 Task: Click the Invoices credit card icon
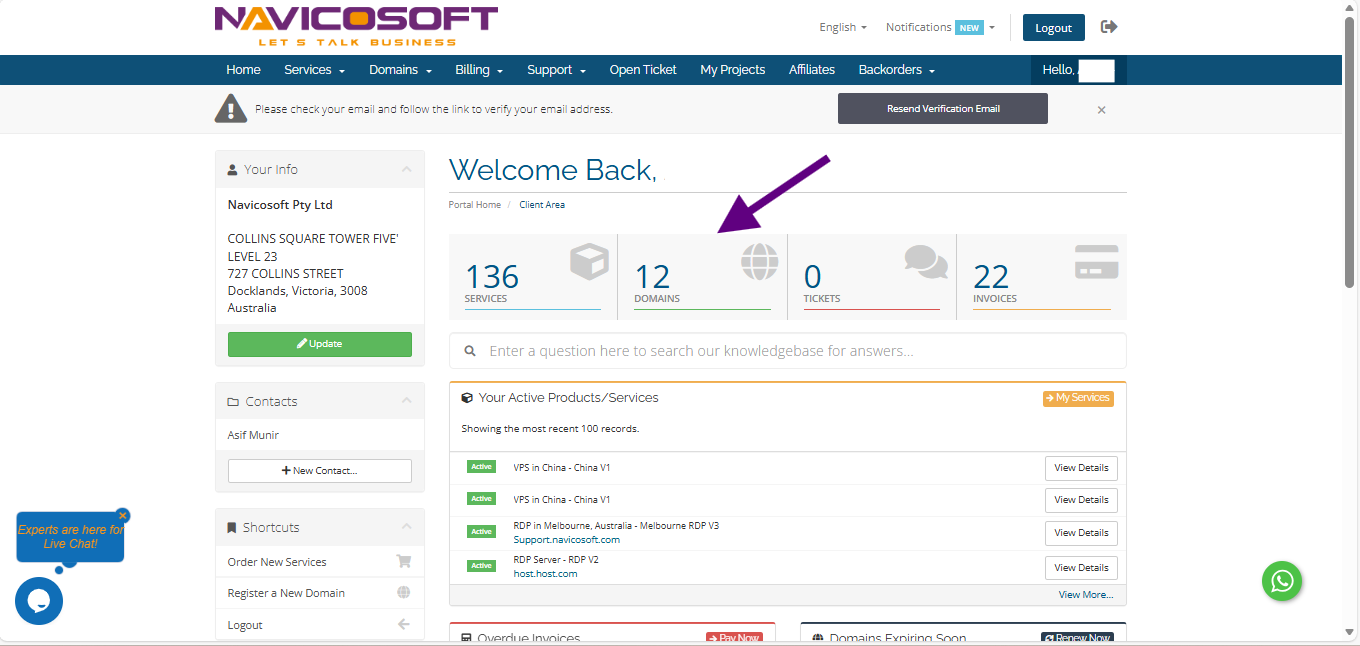click(x=1096, y=262)
